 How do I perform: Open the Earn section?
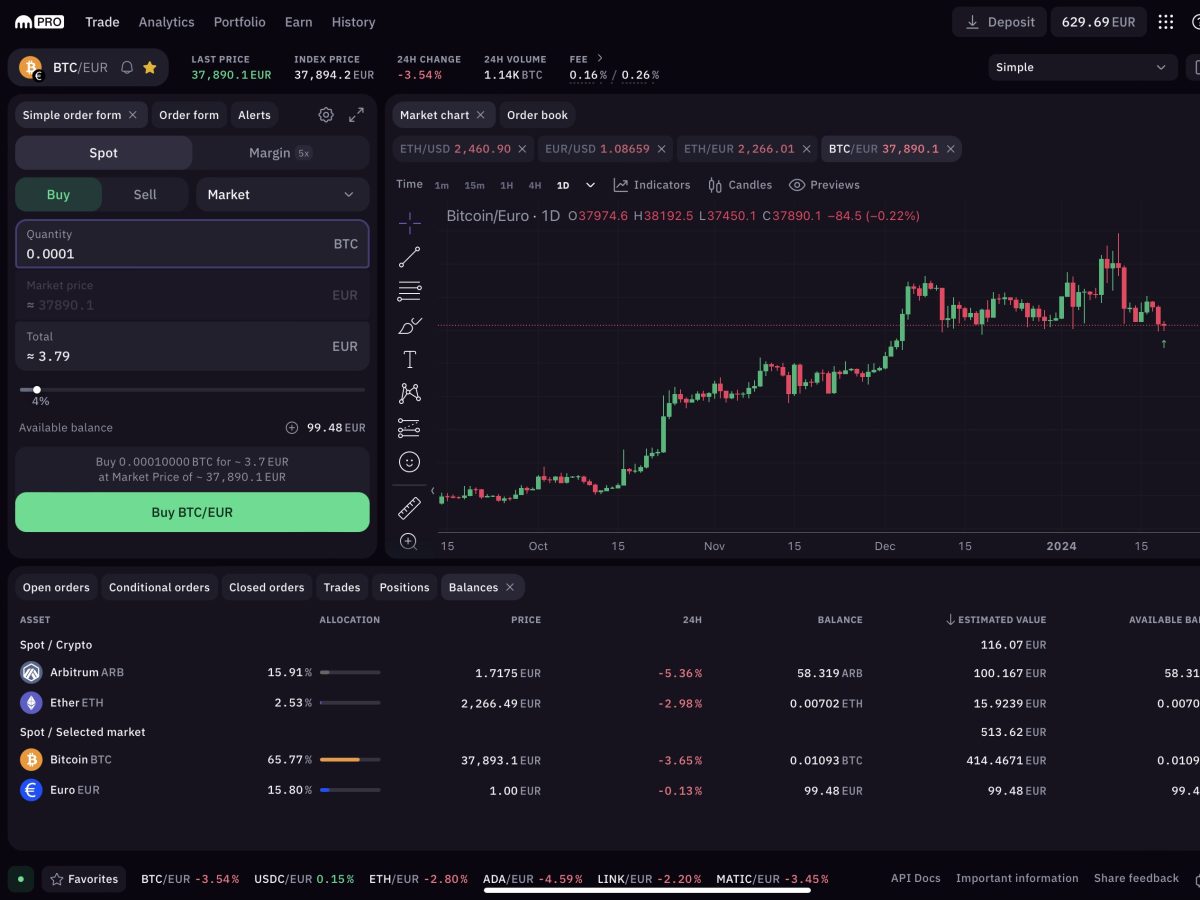click(298, 22)
